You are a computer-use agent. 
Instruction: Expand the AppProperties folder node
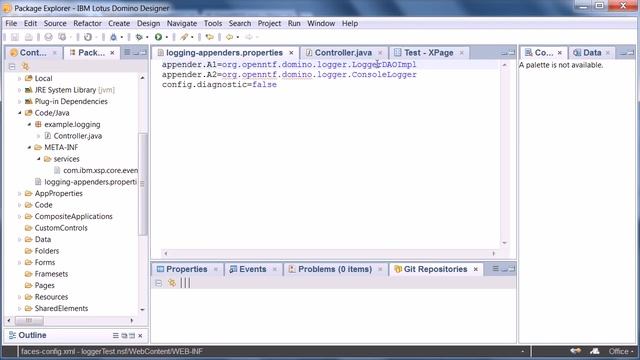coord(19,193)
